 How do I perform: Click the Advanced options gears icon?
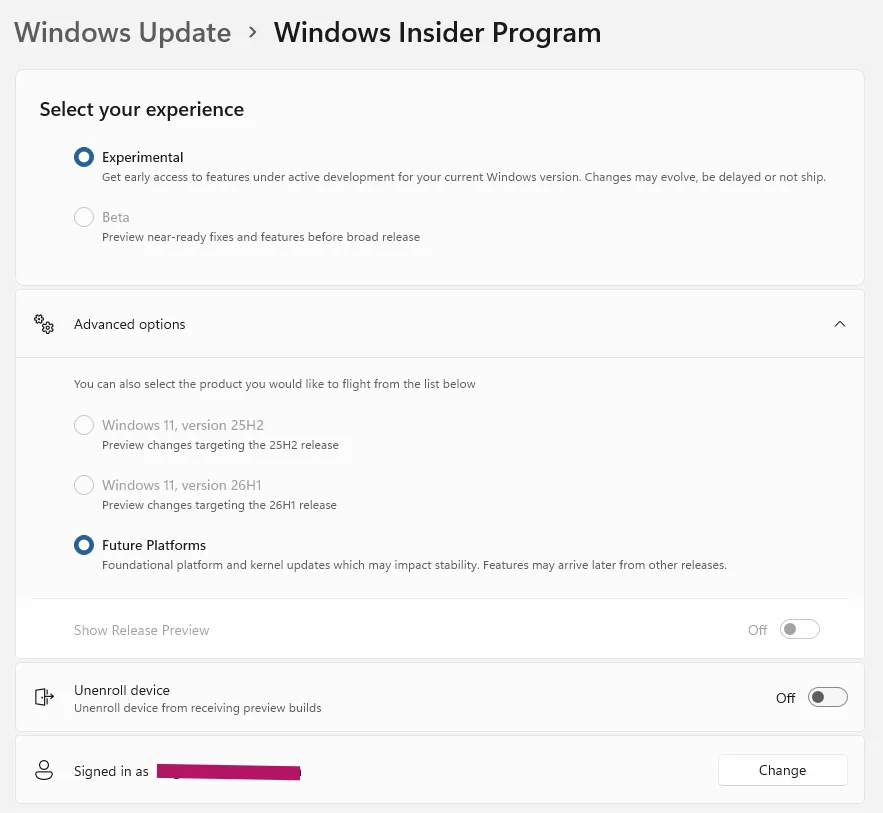44,324
